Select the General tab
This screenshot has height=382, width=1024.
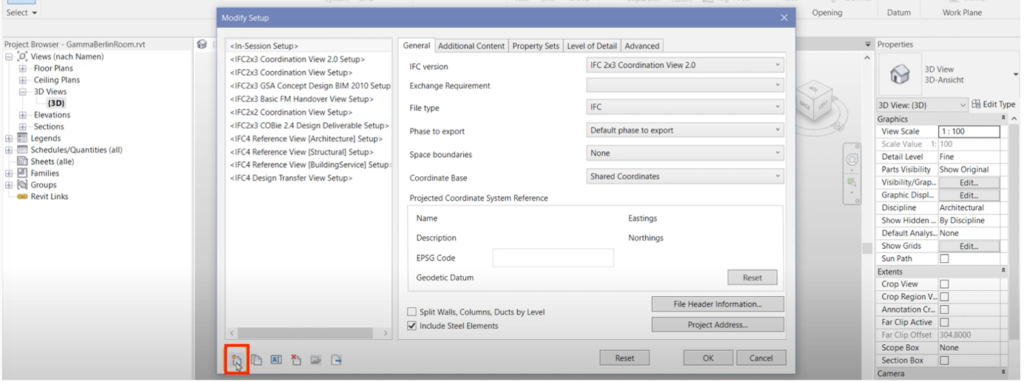pos(416,45)
